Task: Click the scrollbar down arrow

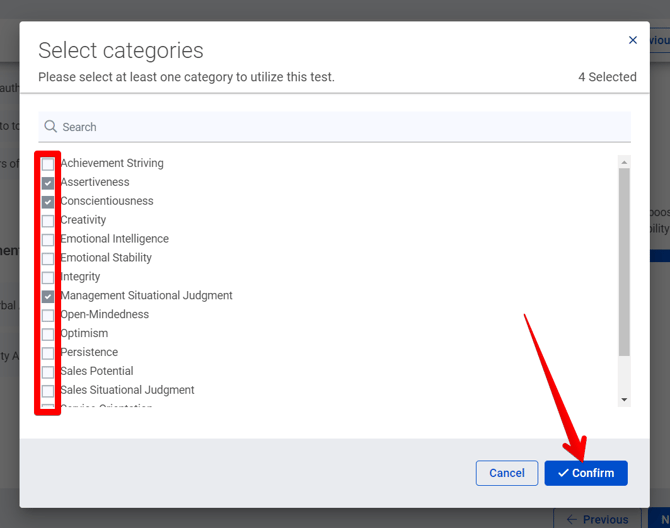Action: coord(625,400)
